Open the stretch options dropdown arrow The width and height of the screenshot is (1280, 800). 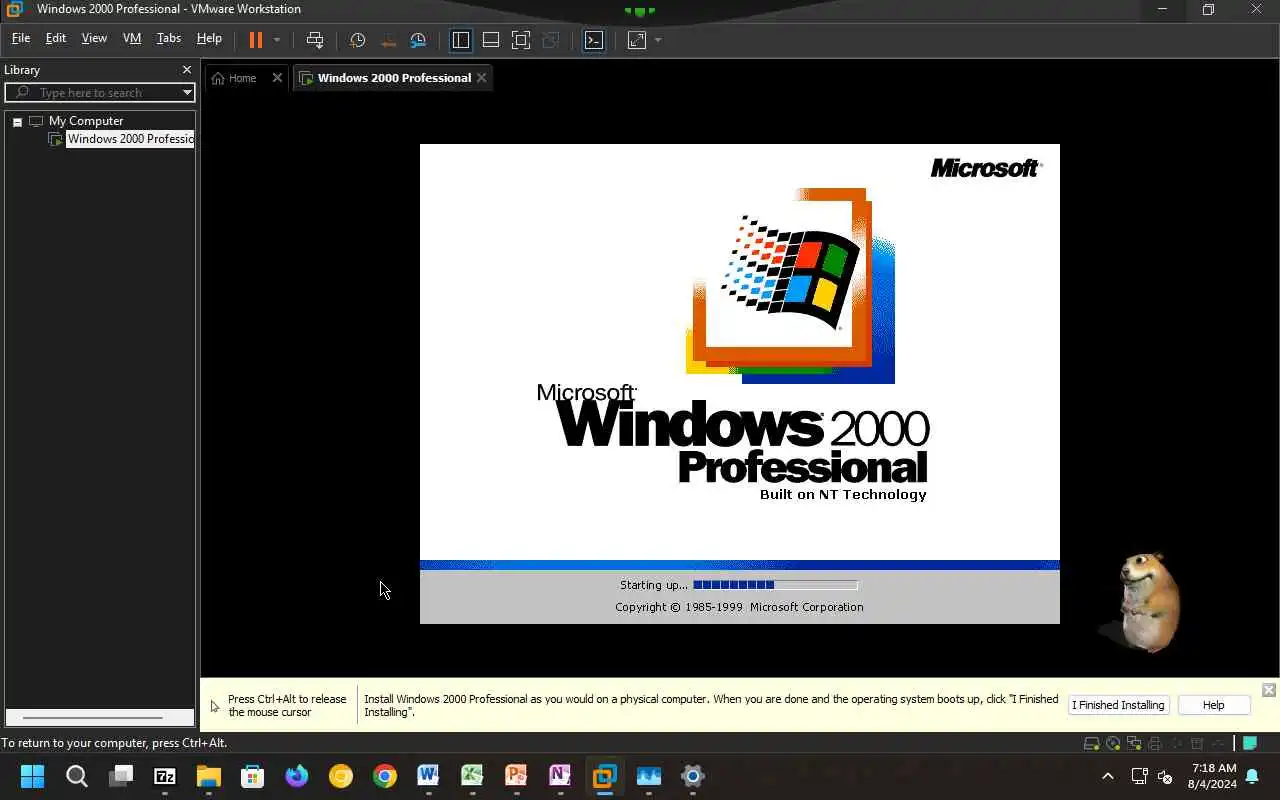pos(658,40)
